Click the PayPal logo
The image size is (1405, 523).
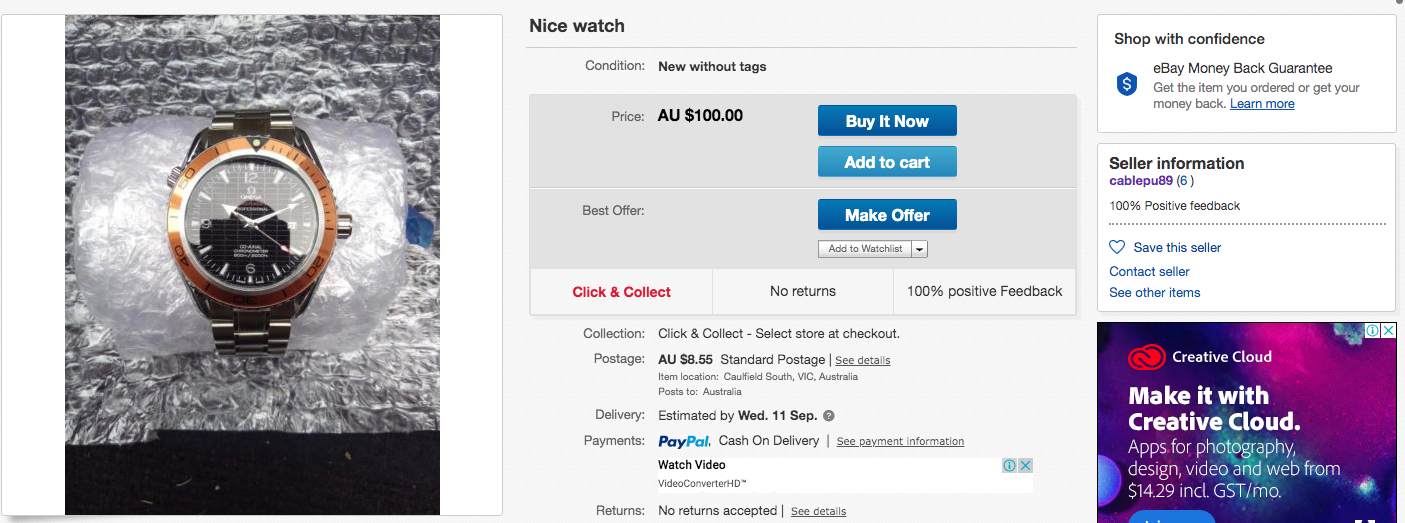tap(684, 441)
